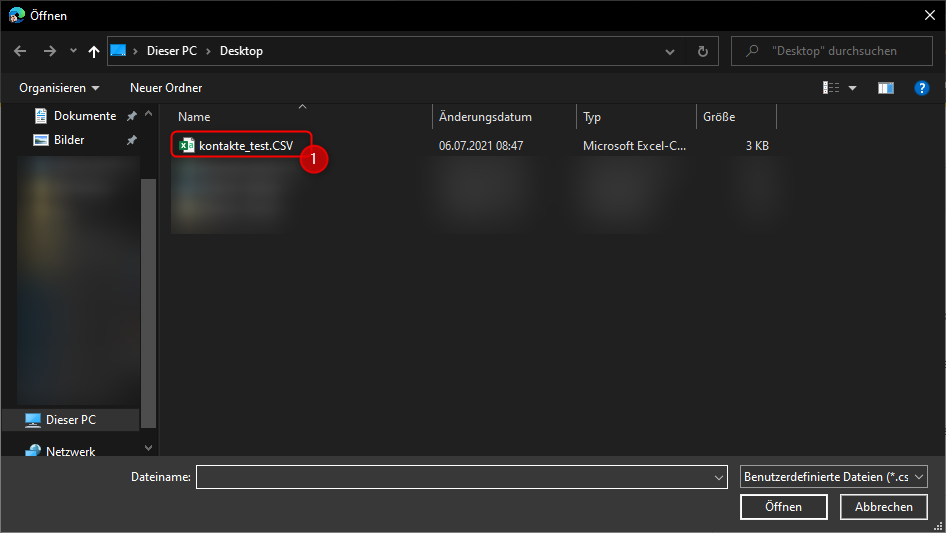Screen dimensions: 946x533
Task: Open recent locations dropdown arrow
Action: click(73, 51)
